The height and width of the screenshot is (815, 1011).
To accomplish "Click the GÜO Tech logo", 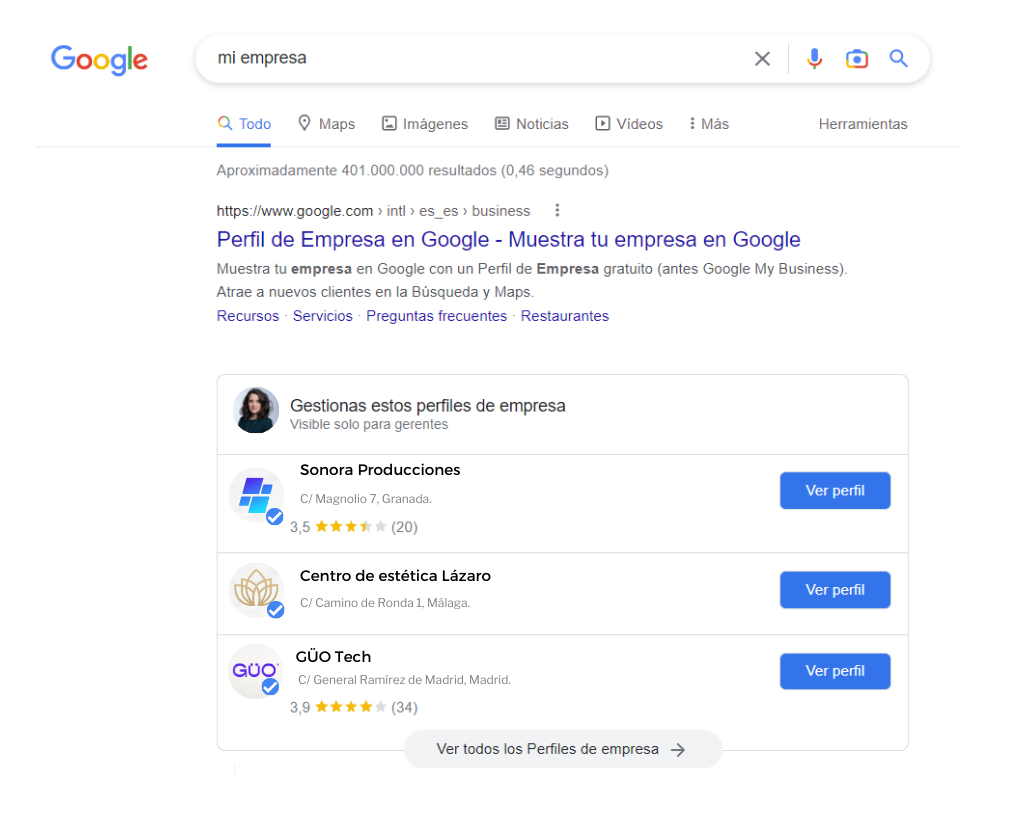I will (255, 671).
